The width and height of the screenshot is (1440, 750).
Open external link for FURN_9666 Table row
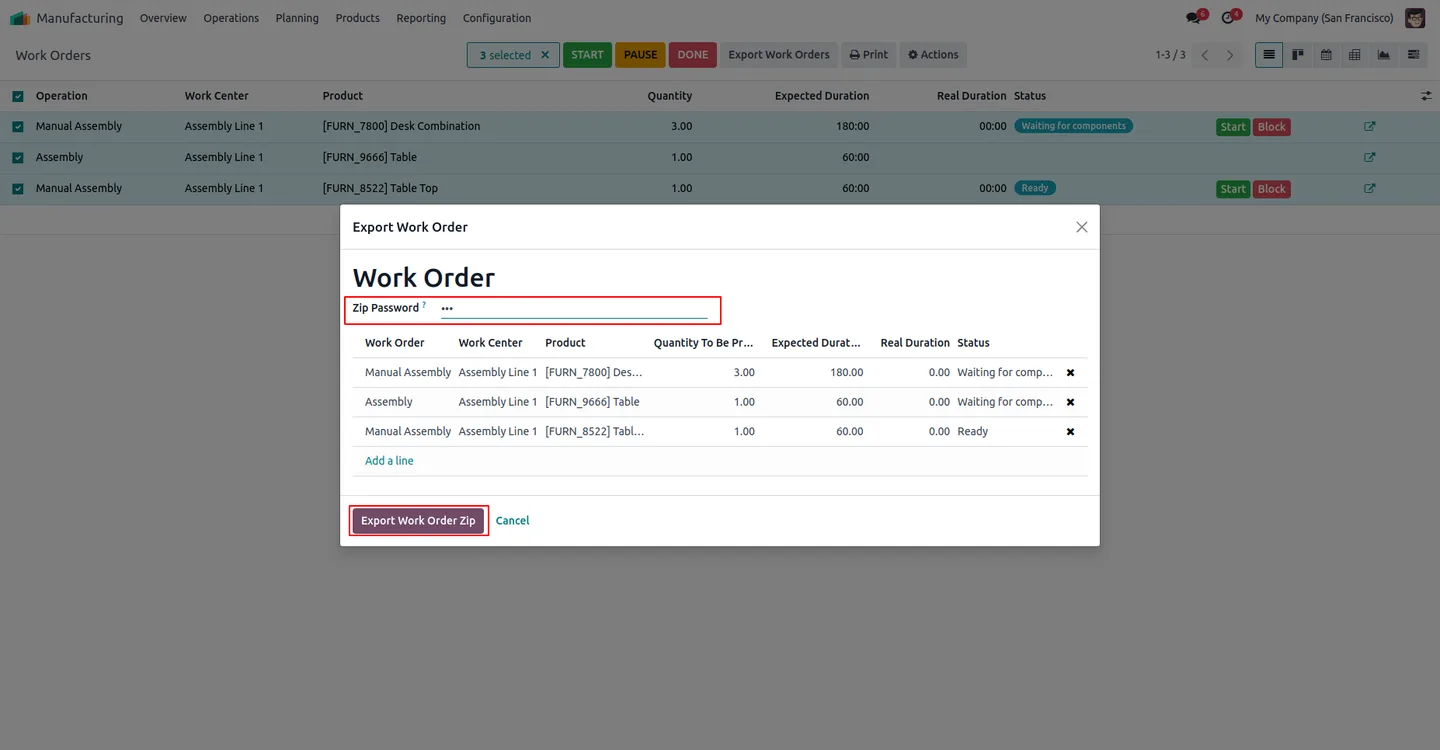pyautogui.click(x=1370, y=158)
